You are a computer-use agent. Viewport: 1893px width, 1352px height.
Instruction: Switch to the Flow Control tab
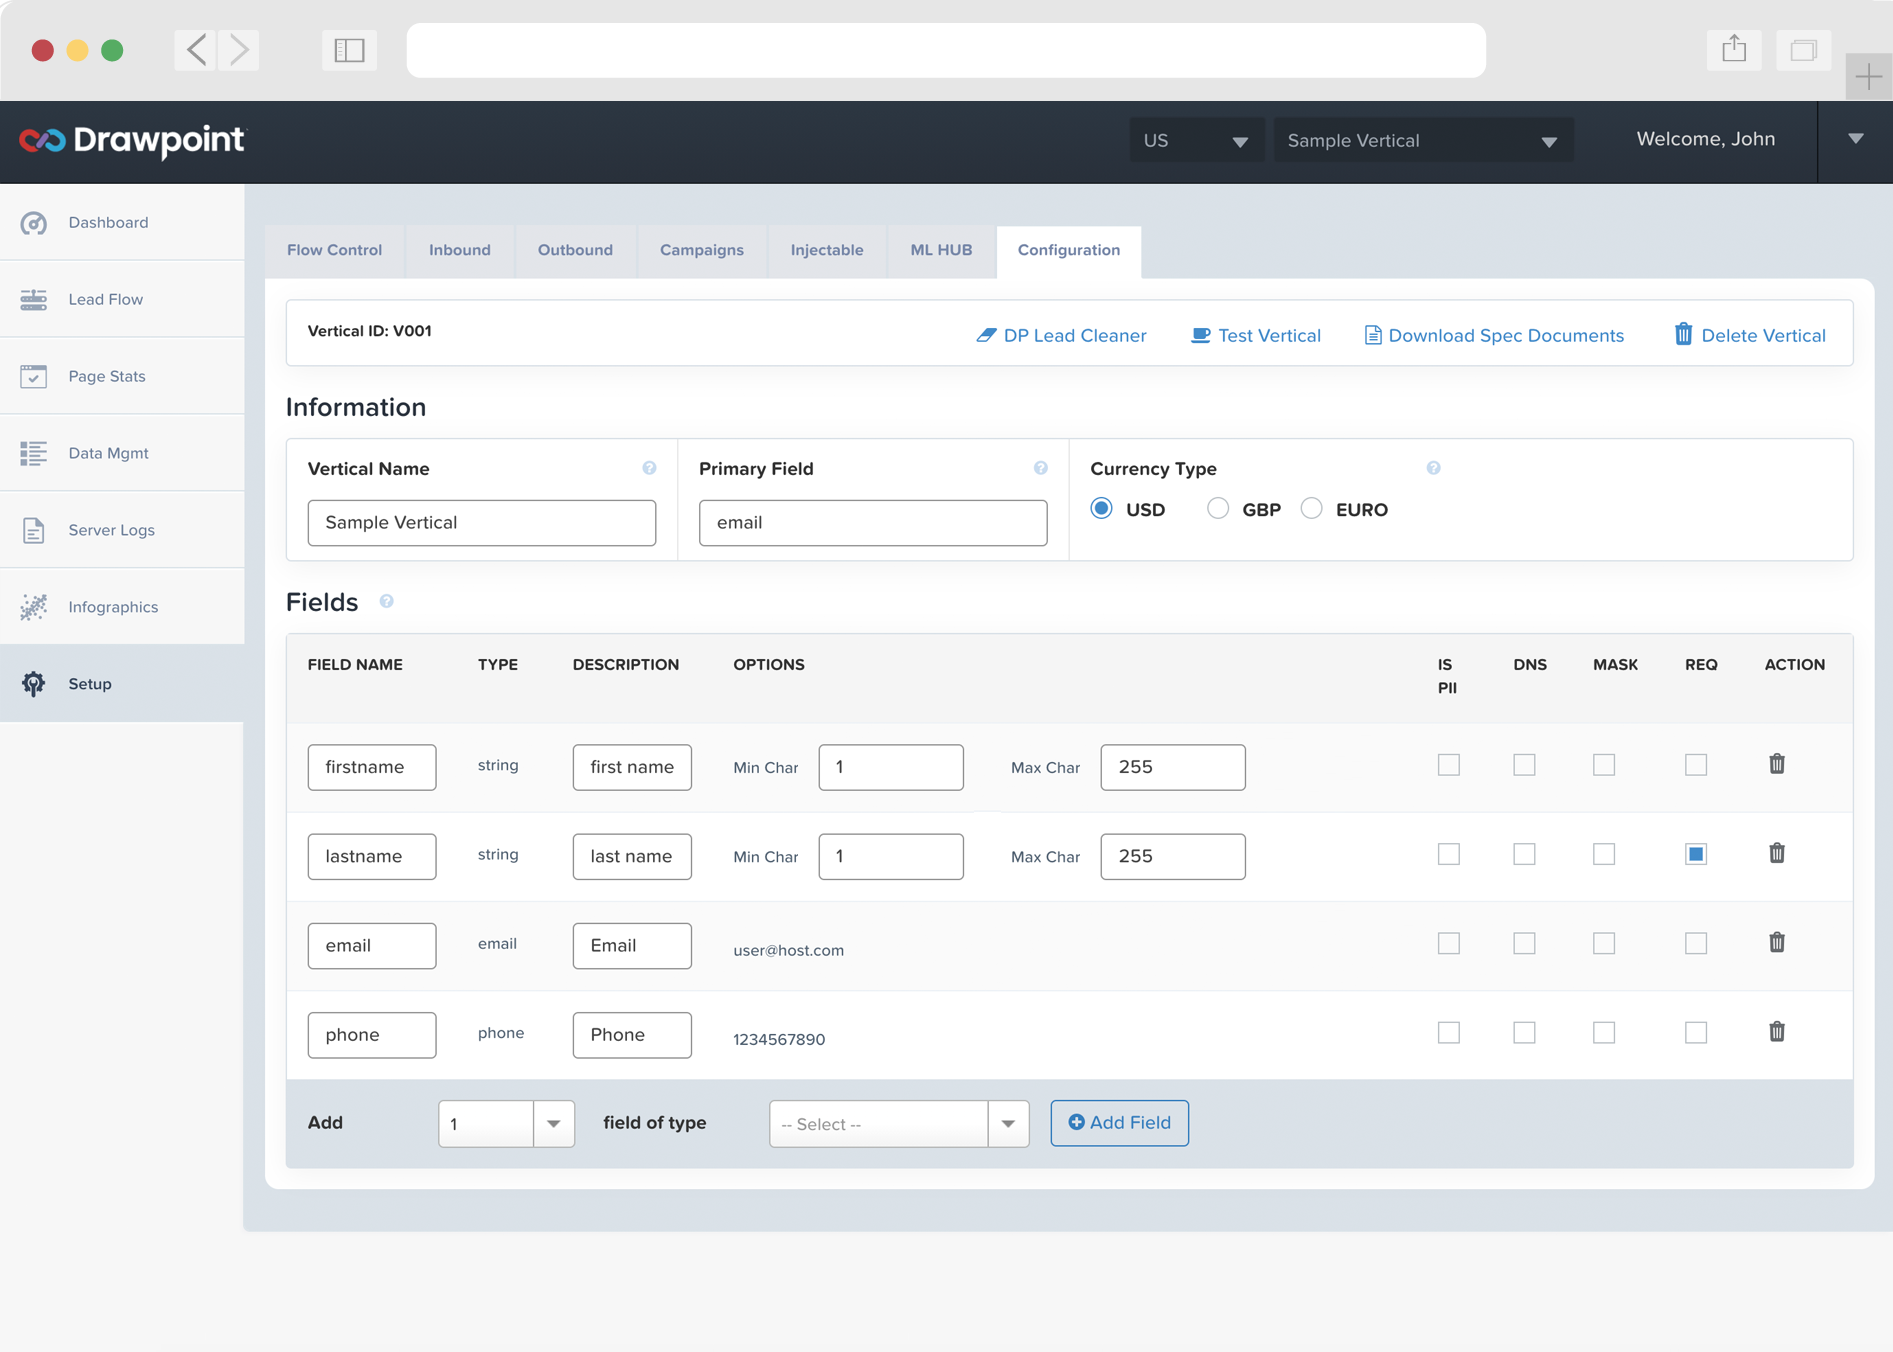tap(334, 250)
